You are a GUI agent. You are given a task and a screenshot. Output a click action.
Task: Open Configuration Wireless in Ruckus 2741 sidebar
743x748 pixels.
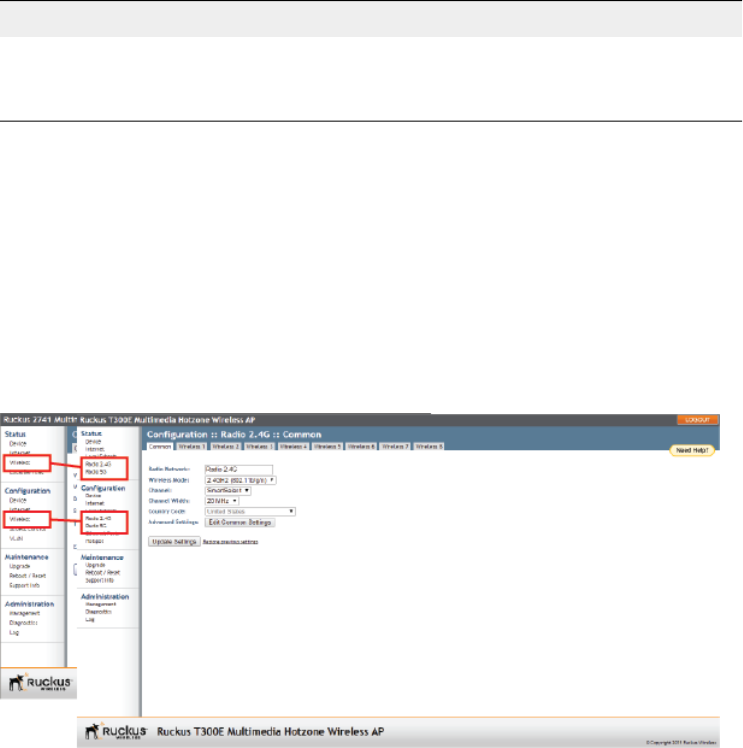20,519
